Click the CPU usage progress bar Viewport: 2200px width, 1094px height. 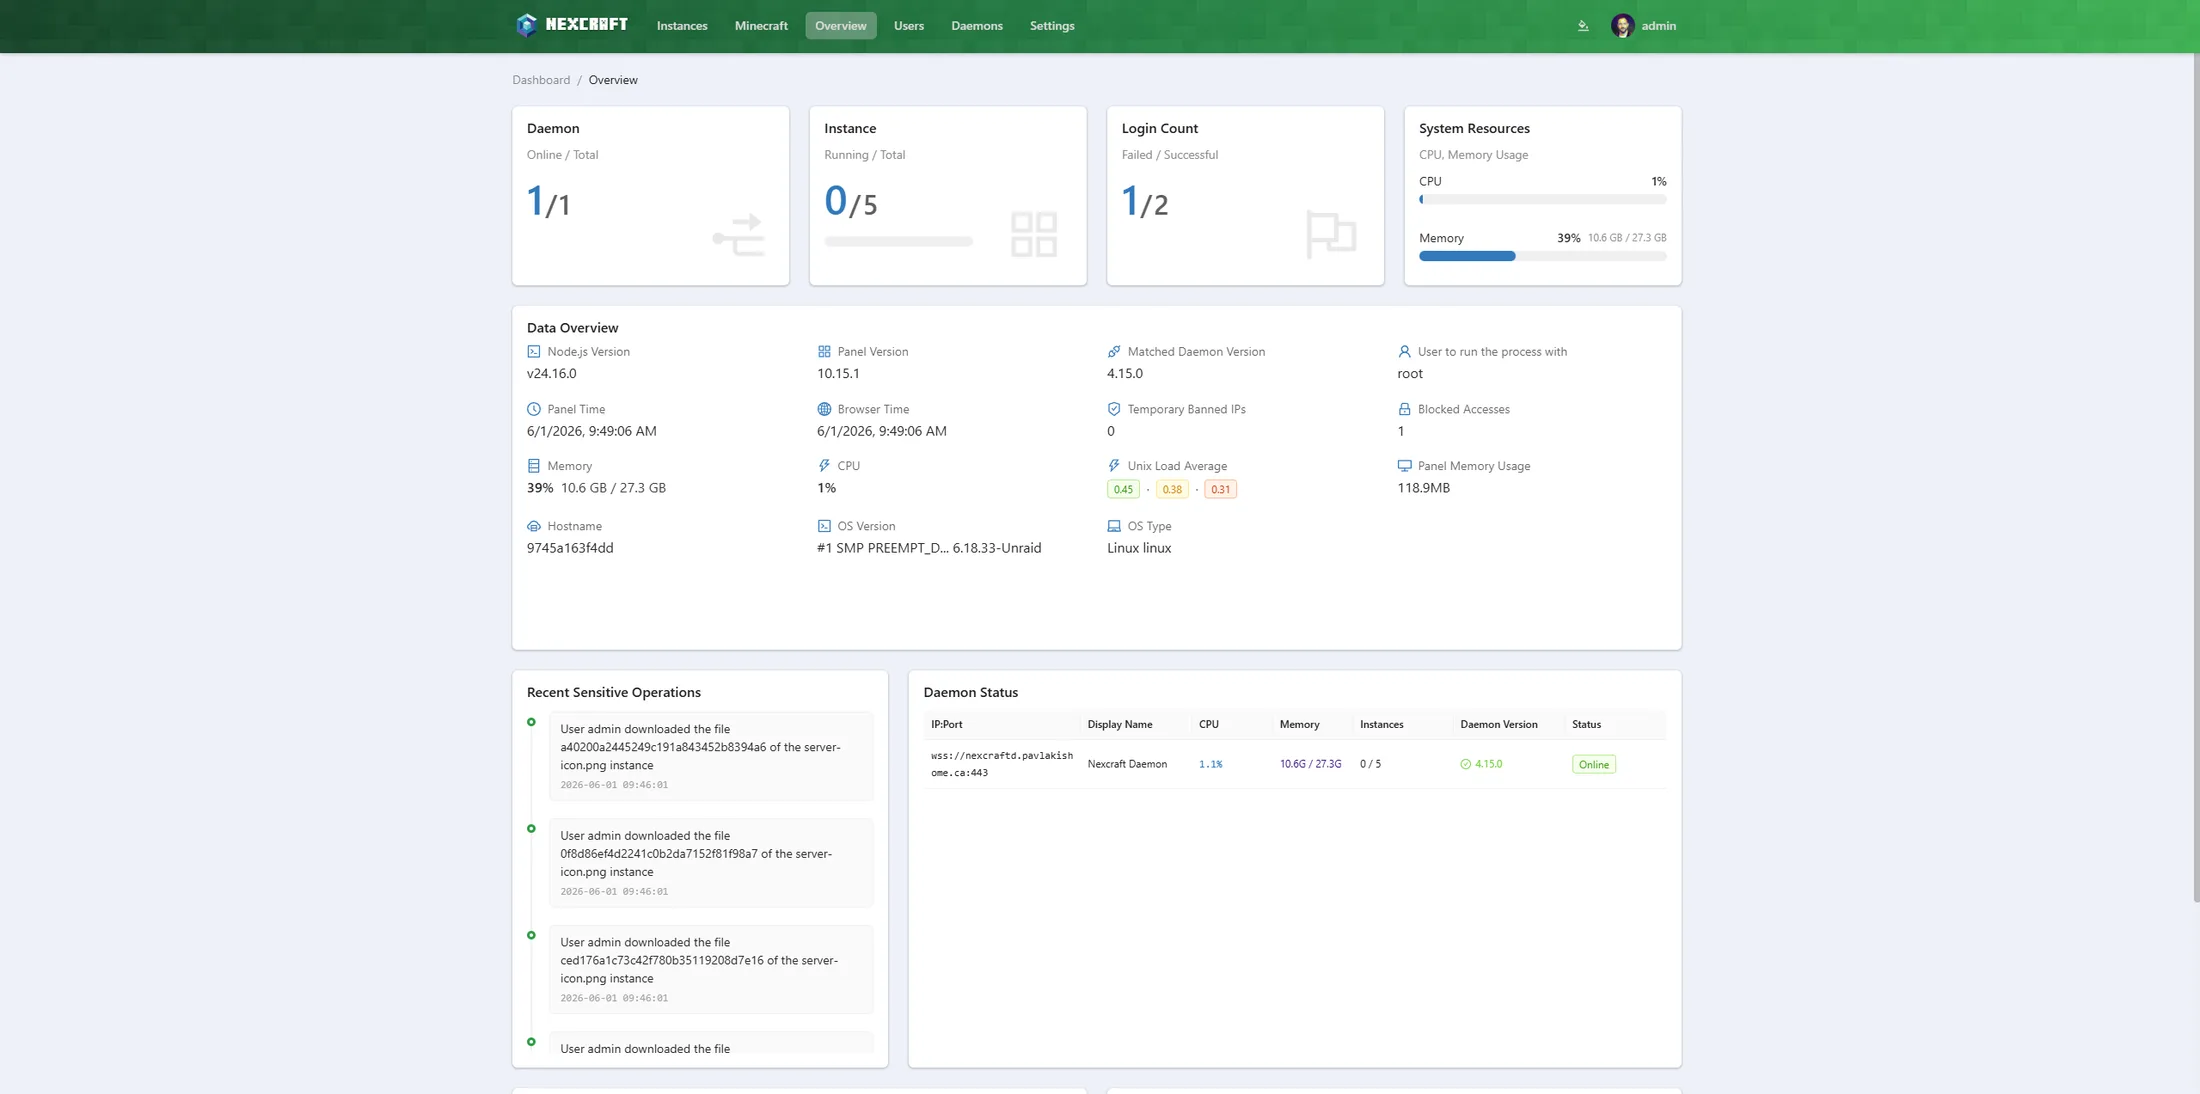tap(1543, 200)
